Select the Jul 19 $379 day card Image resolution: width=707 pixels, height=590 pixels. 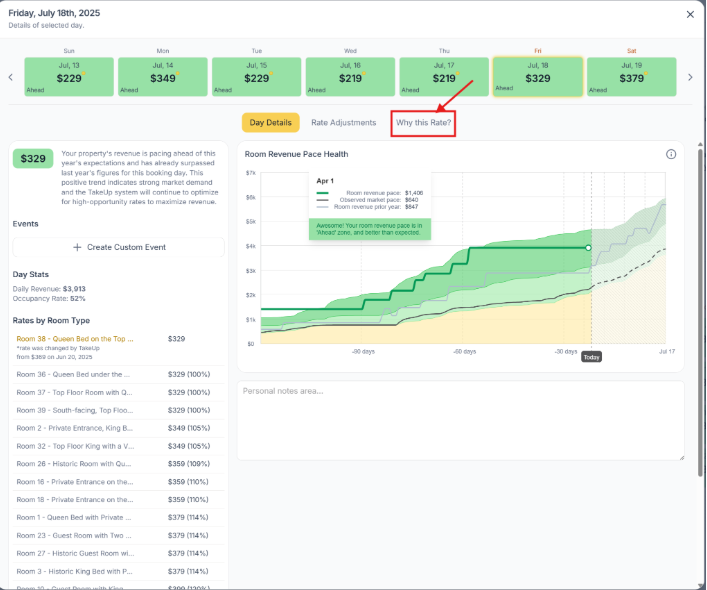click(632, 77)
